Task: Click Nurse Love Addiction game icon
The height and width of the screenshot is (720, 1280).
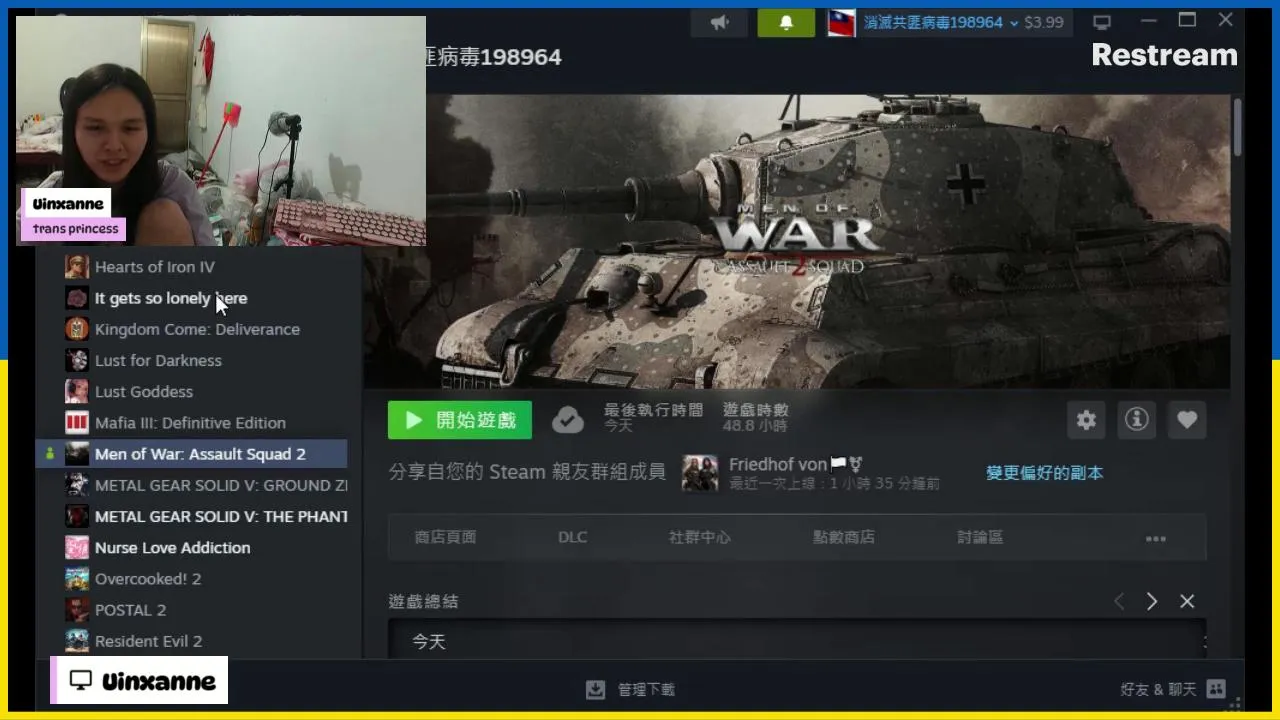Action: 77,547
